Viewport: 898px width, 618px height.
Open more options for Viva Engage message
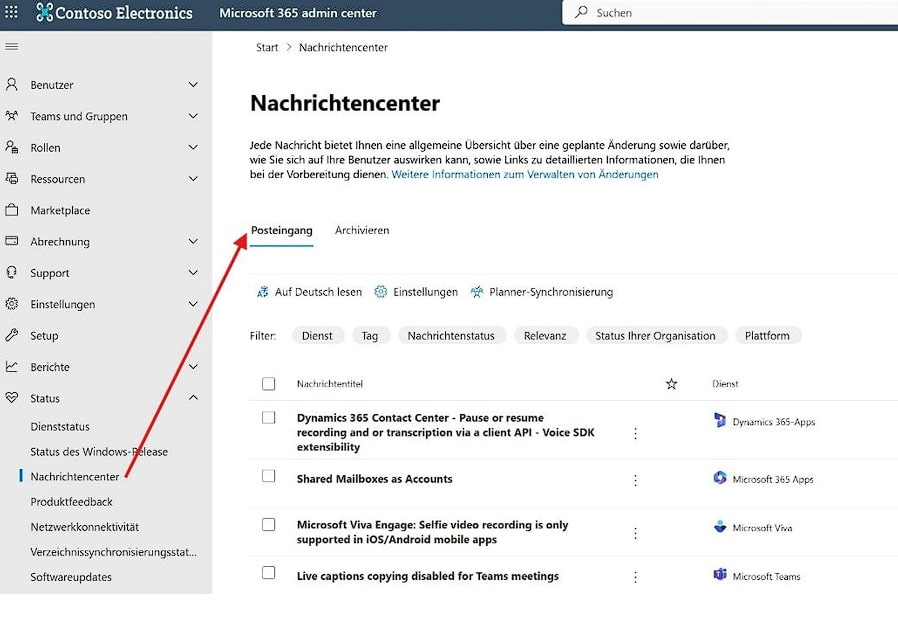[x=635, y=533]
